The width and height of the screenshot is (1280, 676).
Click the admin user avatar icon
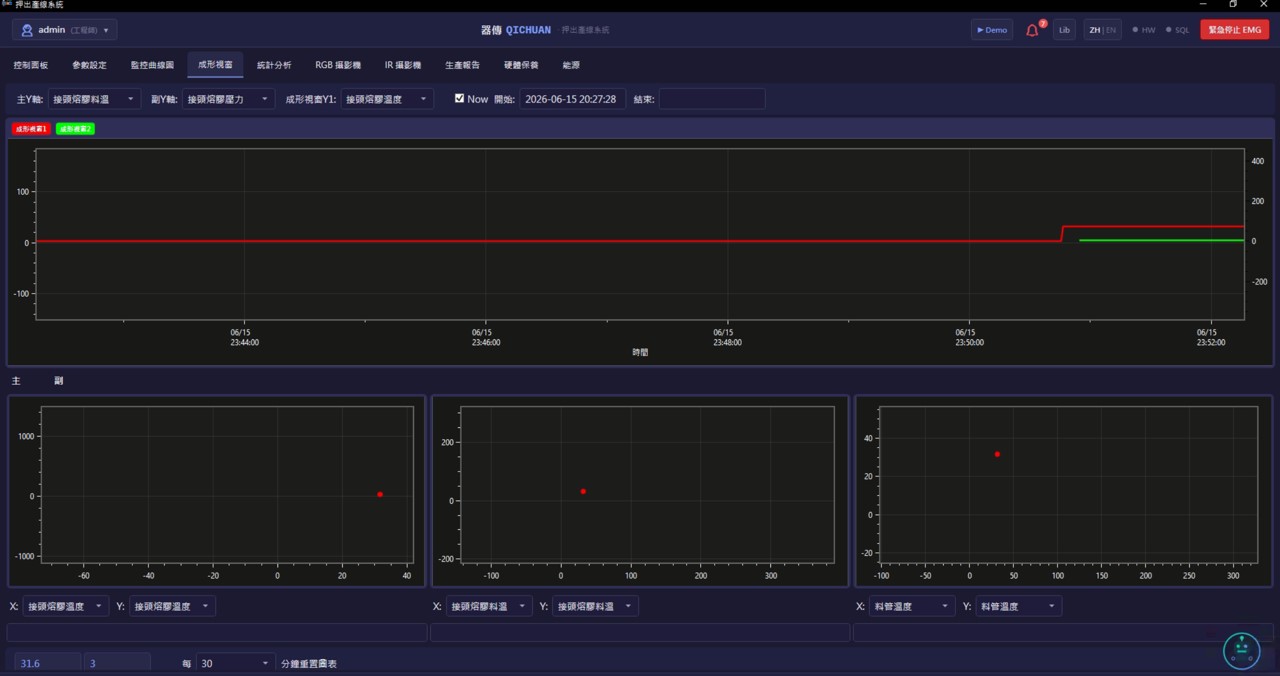point(27,30)
